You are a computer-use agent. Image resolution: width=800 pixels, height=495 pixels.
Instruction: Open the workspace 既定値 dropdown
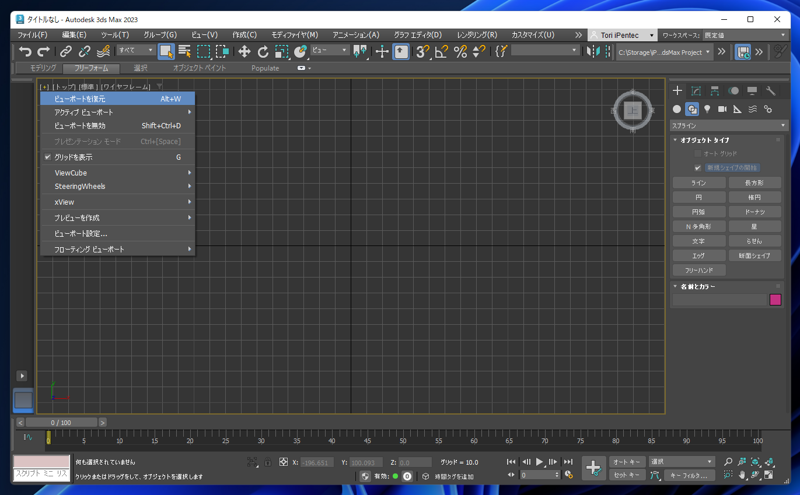(745, 35)
